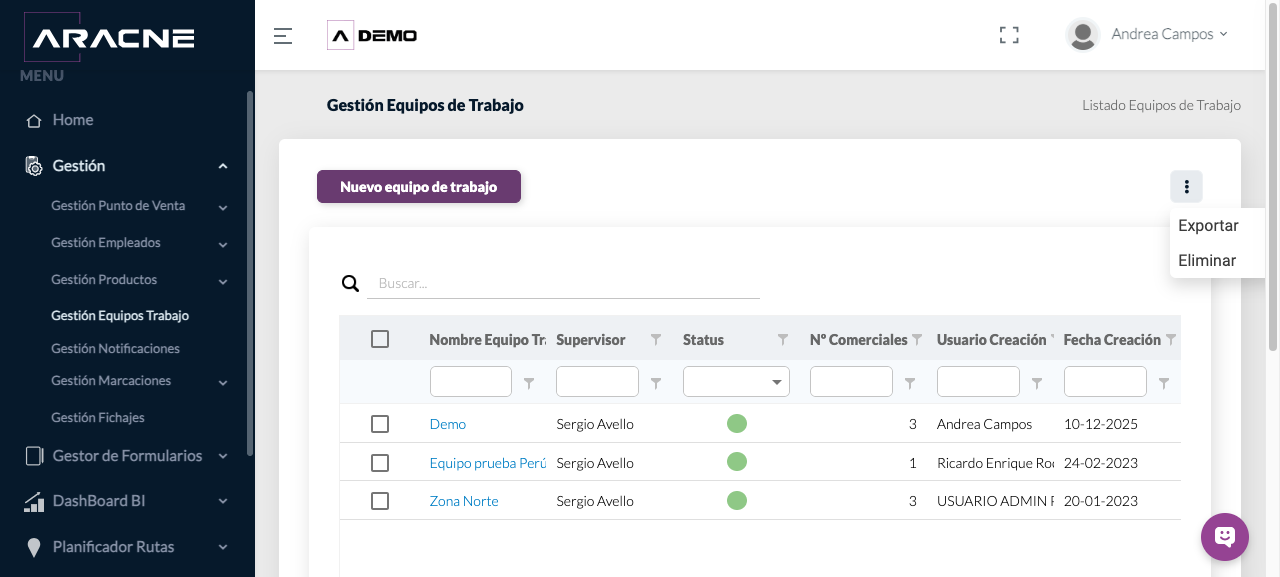This screenshot has height=577, width=1280.
Task: Click the Buscar search field
Action: (x=563, y=283)
